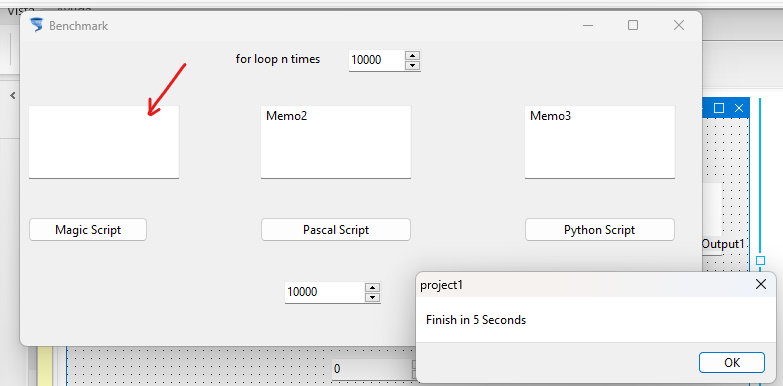Click inside the Memo3 text area
The height and width of the screenshot is (386, 783).
[x=599, y=142]
